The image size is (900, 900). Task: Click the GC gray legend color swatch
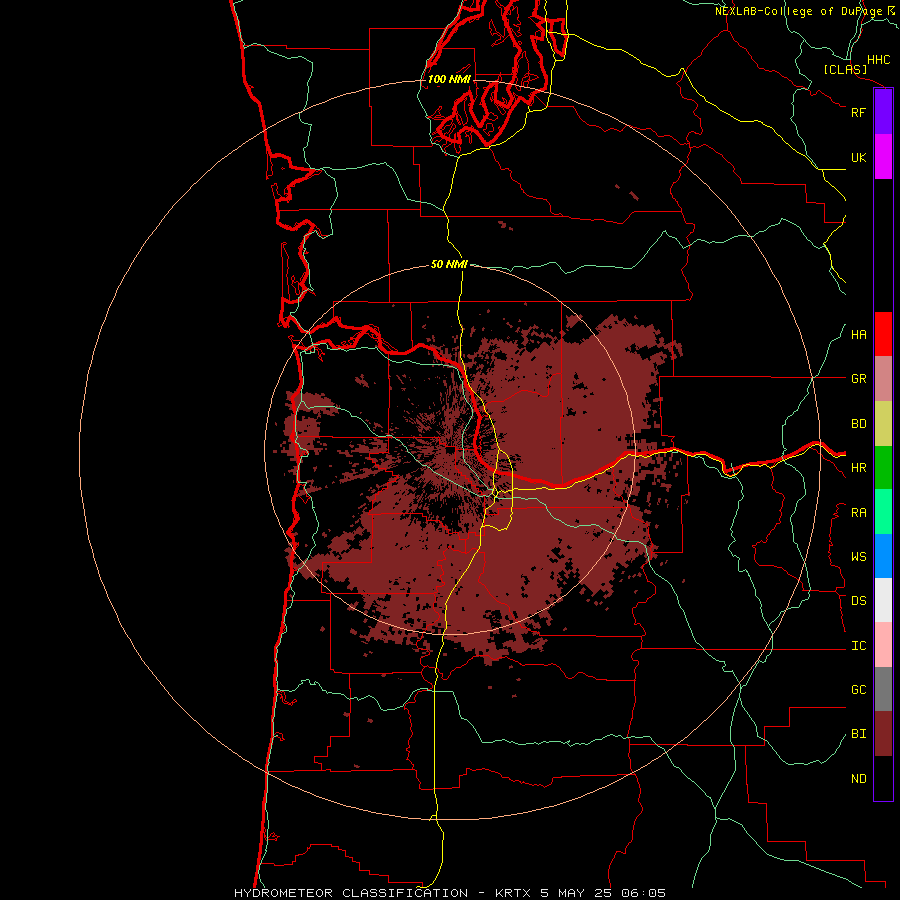tap(883, 689)
